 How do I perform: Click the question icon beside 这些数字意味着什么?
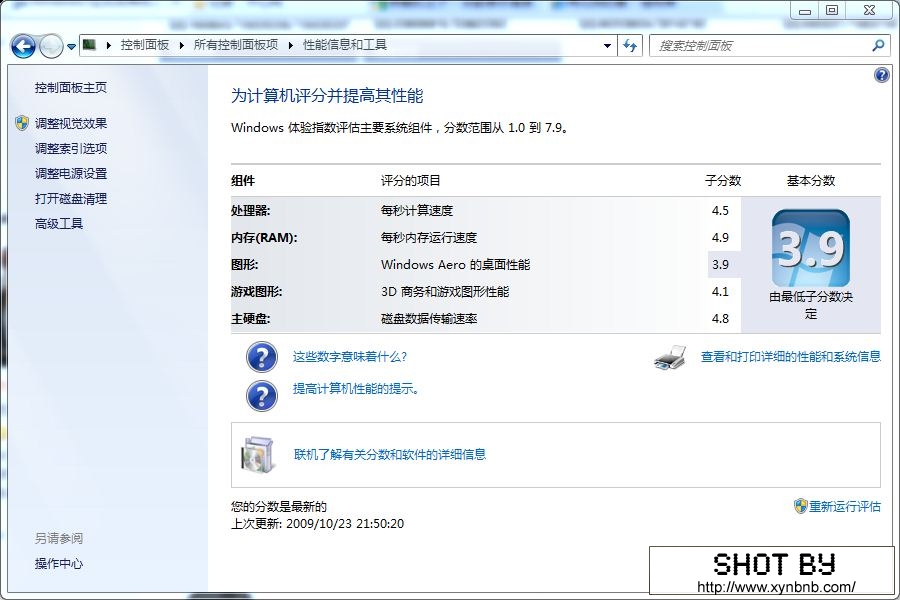[261, 357]
